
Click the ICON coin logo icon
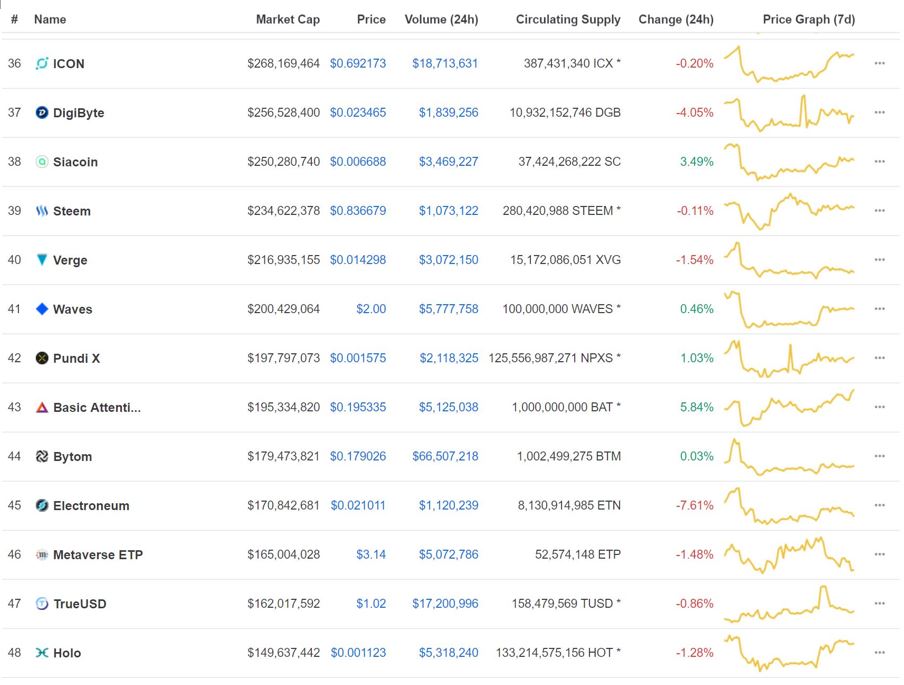pos(42,63)
